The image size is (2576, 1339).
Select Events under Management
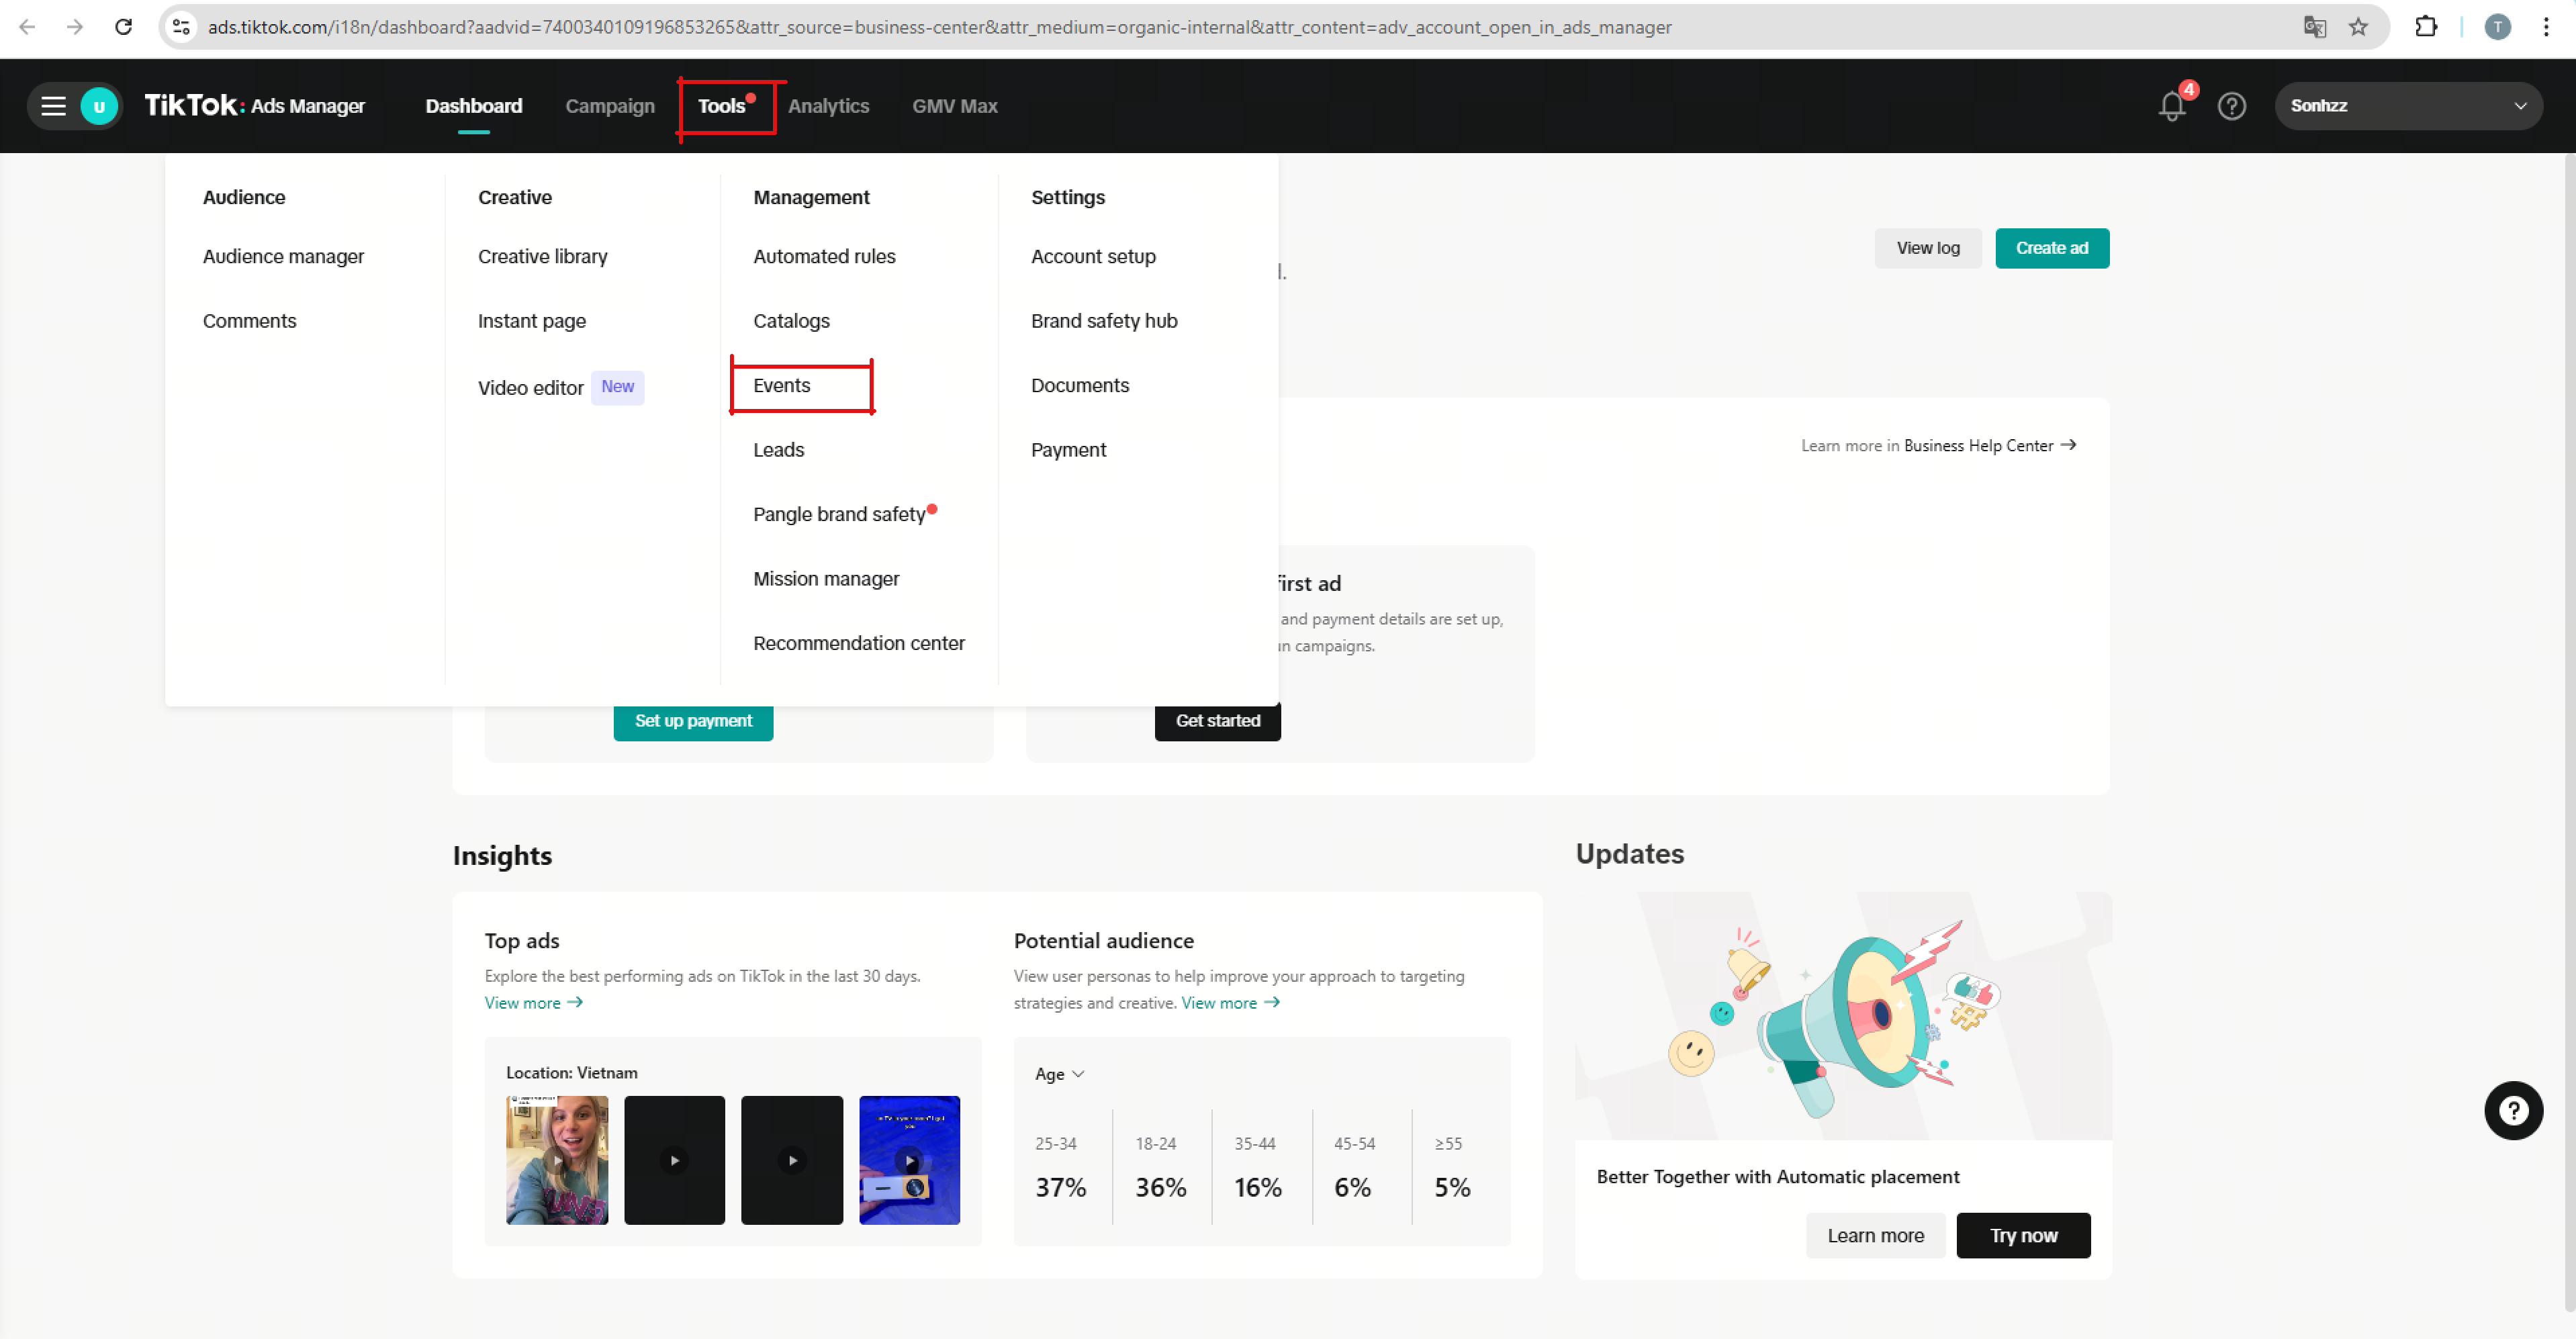pos(782,386)
